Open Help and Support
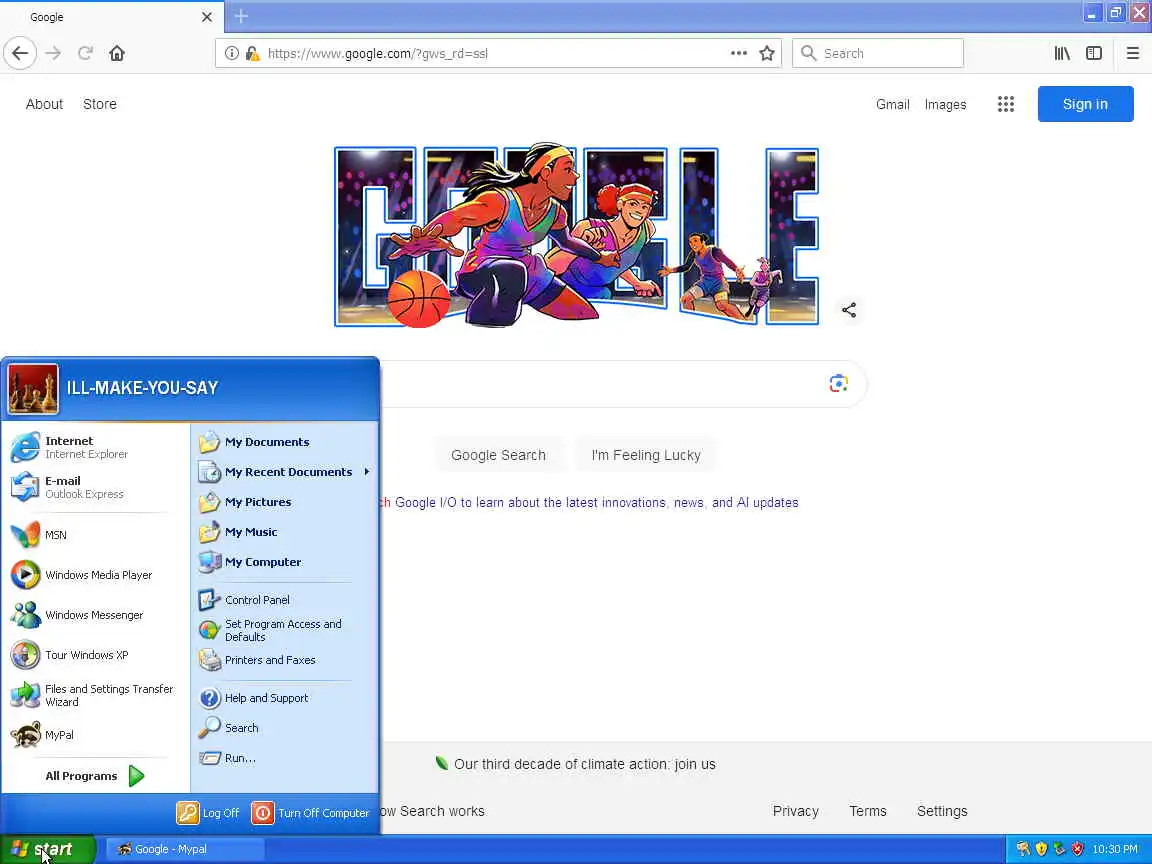Image resolution: width=1152 pixels, height=864 pixels. pos(284,698)
